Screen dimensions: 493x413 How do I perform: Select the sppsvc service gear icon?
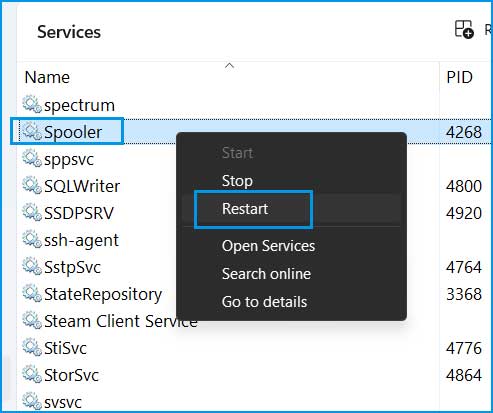[x=32, y=159]
